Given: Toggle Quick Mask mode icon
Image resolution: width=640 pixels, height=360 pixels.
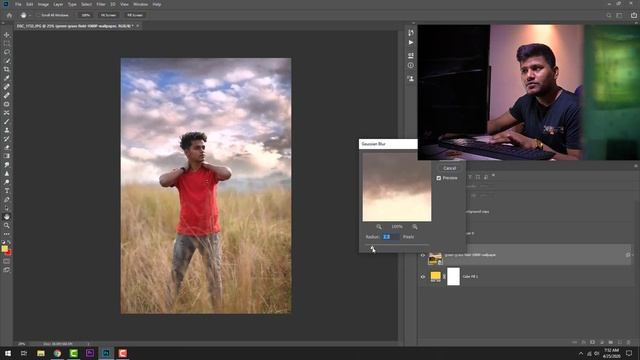Looking at the screenshot, I should tap(7, 261).
